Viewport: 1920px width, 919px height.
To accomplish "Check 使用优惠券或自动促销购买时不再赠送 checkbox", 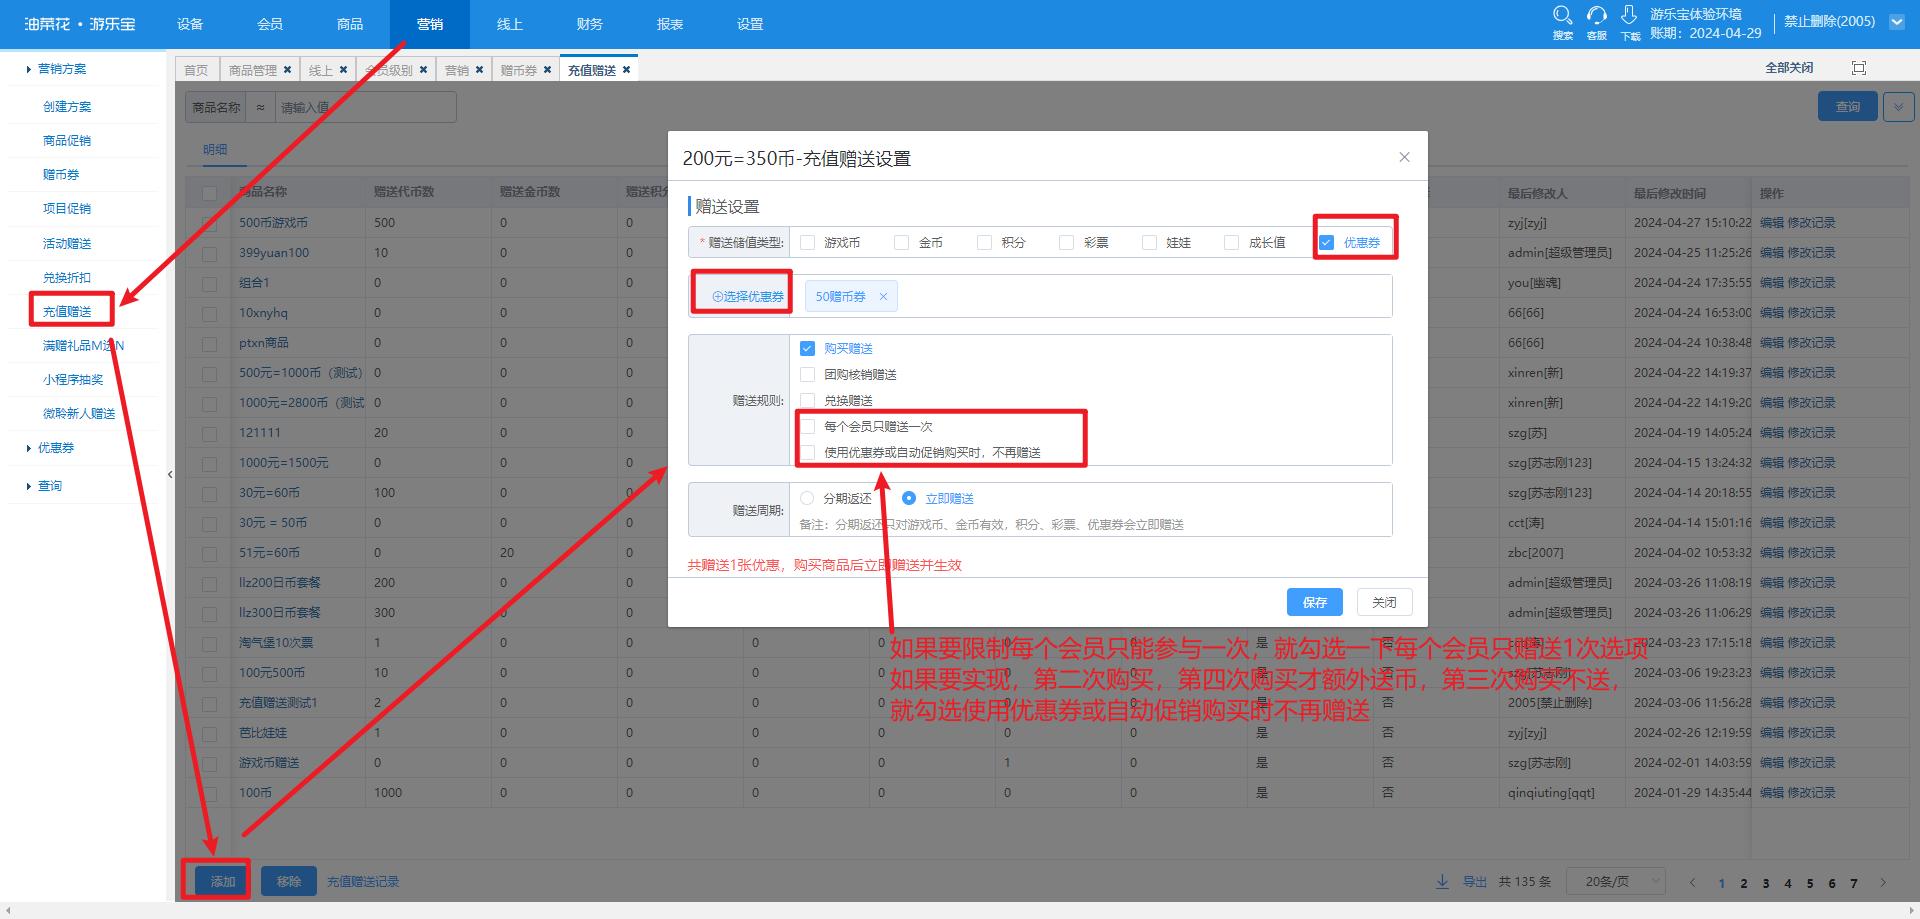I will tap(807, 452).
